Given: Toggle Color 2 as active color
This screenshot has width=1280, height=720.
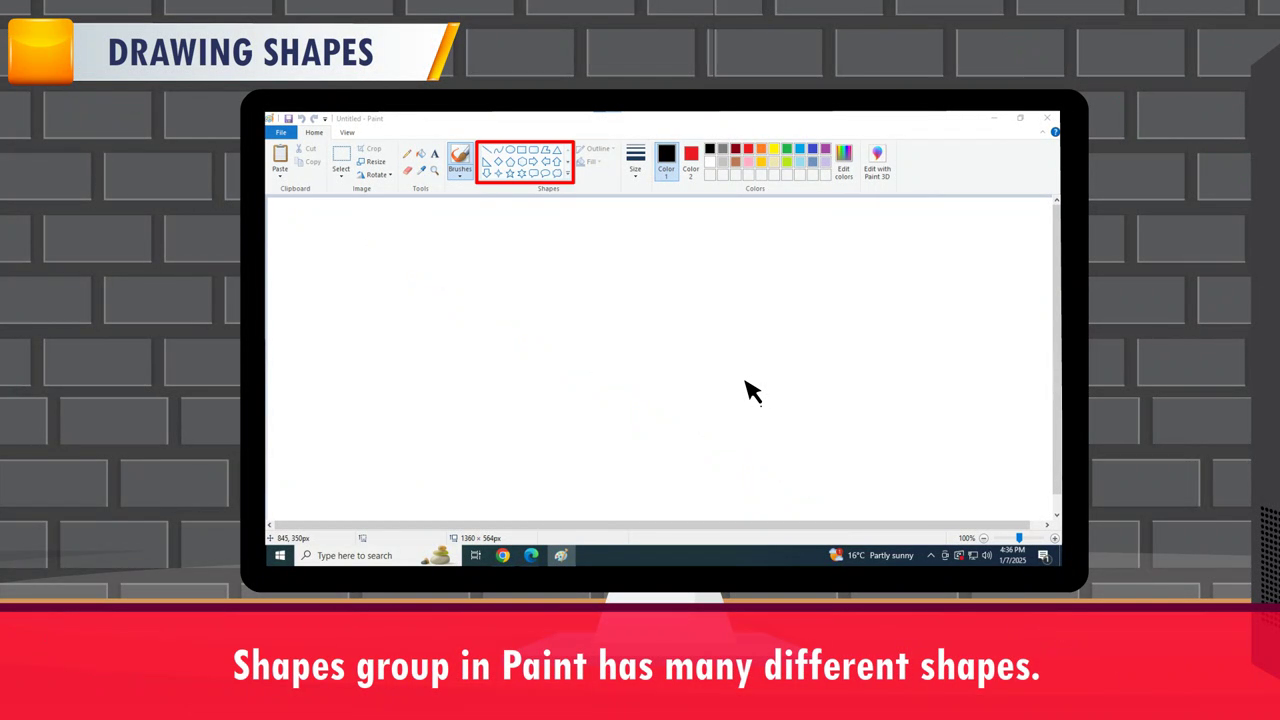Looking at the screenshot, I should (x=691, y=160).
